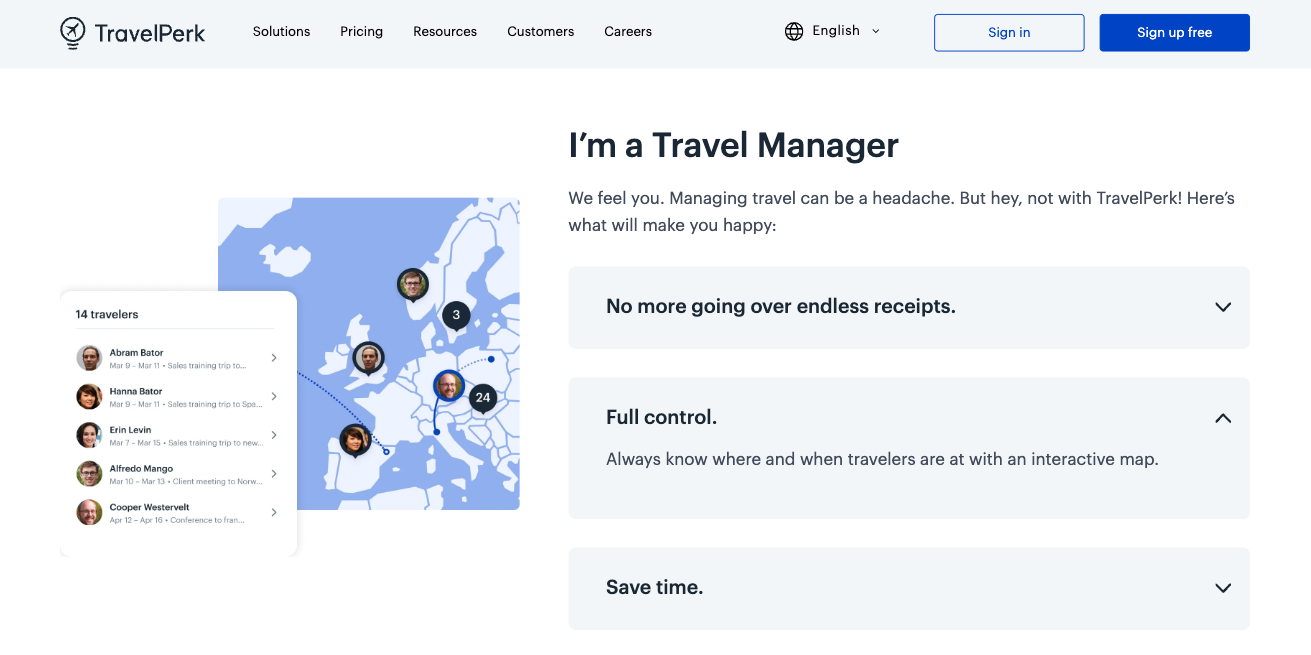Open the Resources menu
The height and width of the screenshot is (655, 1311).
(x=445, y=32)
